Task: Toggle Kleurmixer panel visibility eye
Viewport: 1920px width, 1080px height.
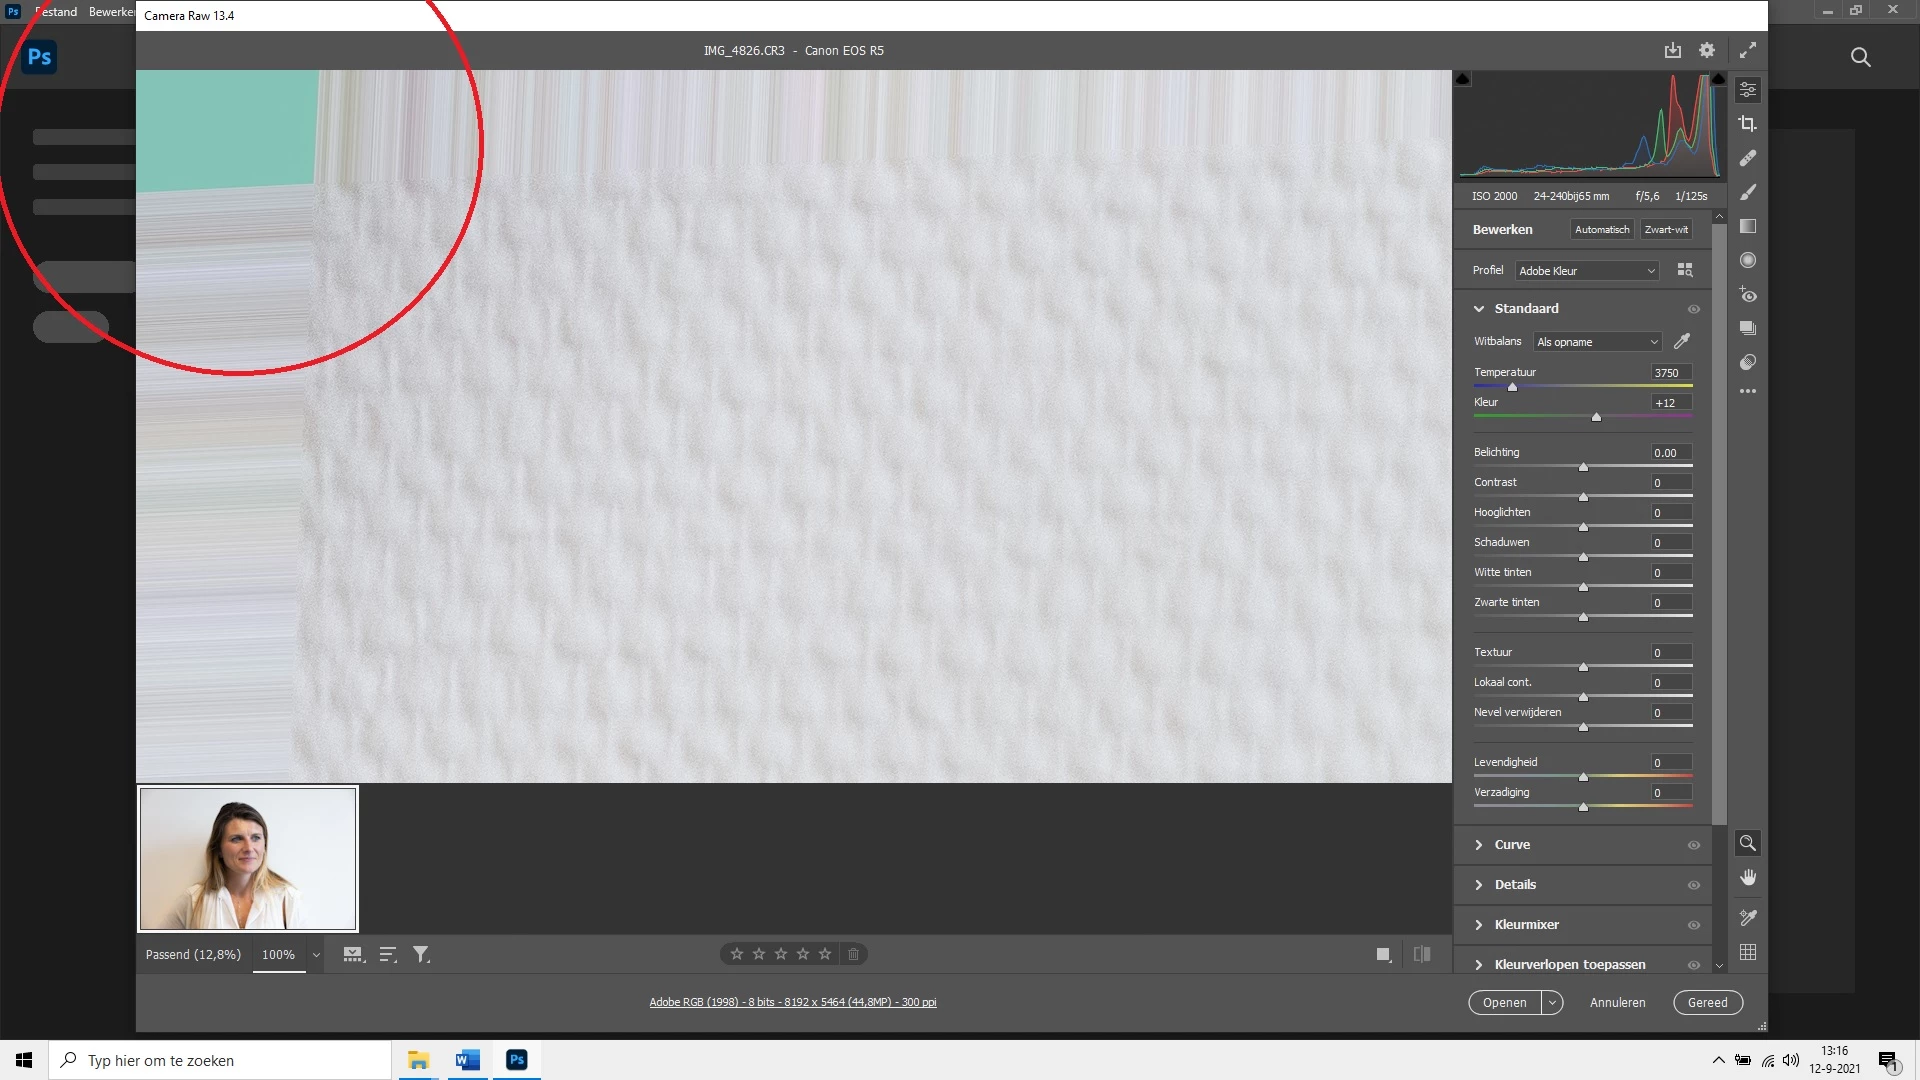Action: pyautogui.click(x=1694, y=925)
